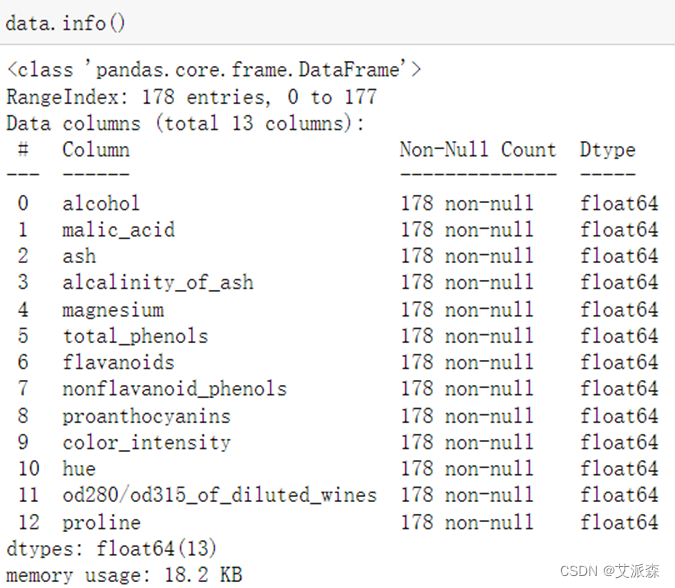Click the 'color_intensity' column name
Image resolution: width=675 pixels, height=588 pixels.
(x=146, y=442)
